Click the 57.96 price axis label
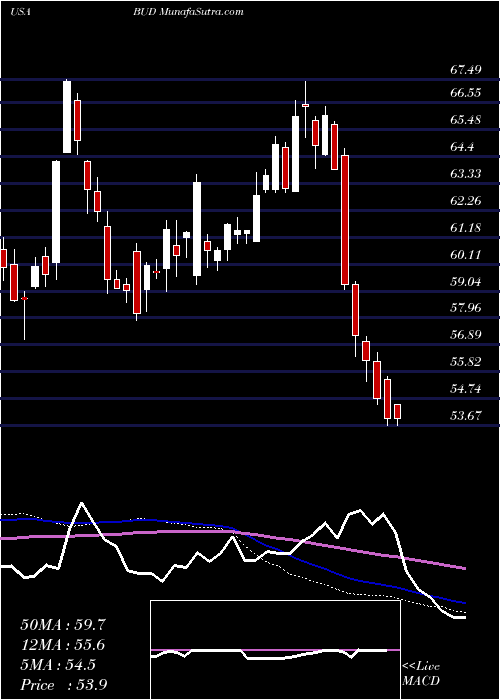Image resolution: width=500 pixels, height=700 pixels. tap(465, 308)
